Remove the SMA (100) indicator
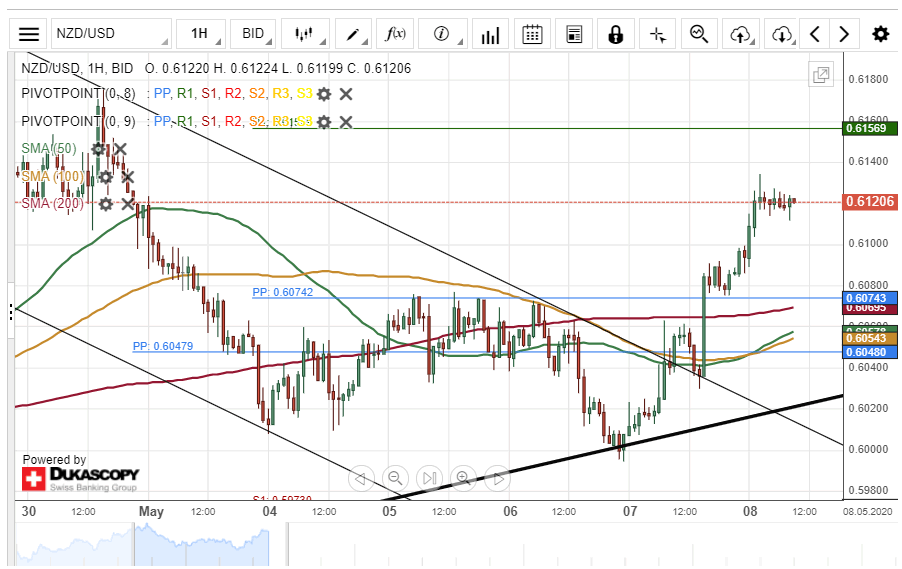The height and width of the screenshot is (569, 902). coord(127,177)
